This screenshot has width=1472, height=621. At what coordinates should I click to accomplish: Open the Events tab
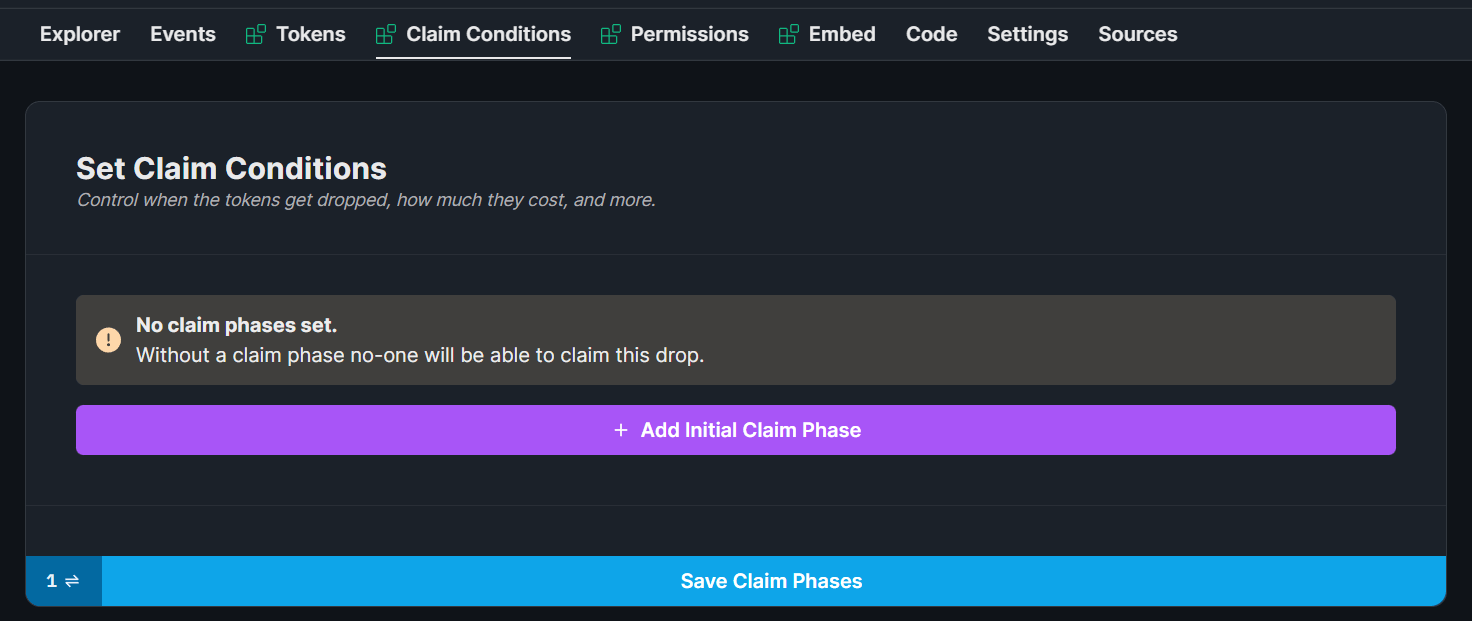(x=183, y=33)
